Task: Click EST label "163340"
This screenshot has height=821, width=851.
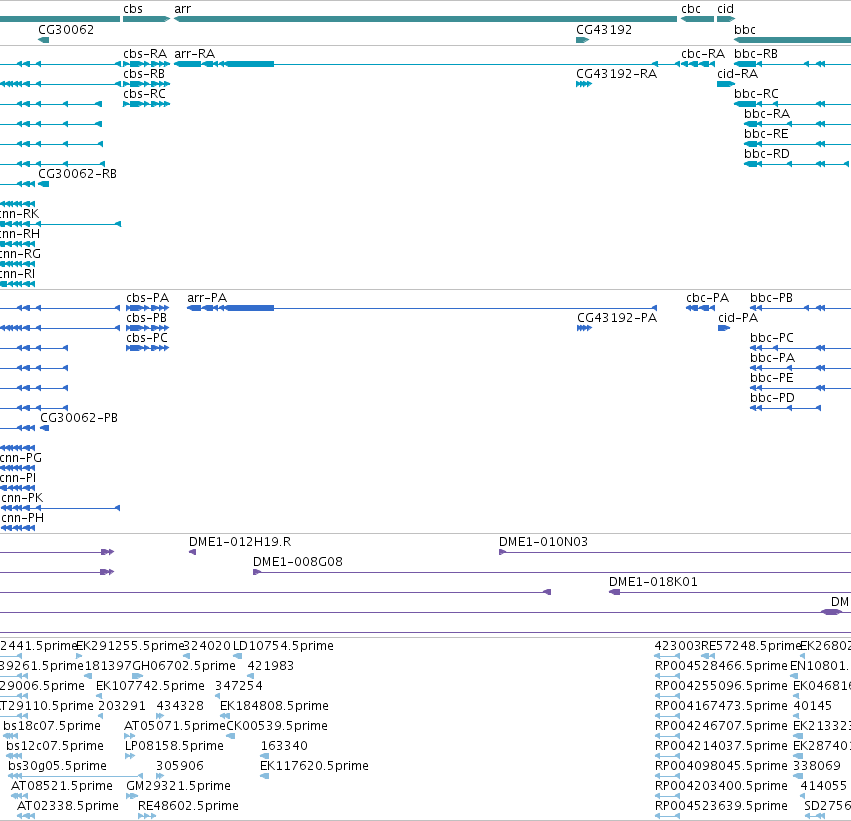Action: (x=284, y=747)
